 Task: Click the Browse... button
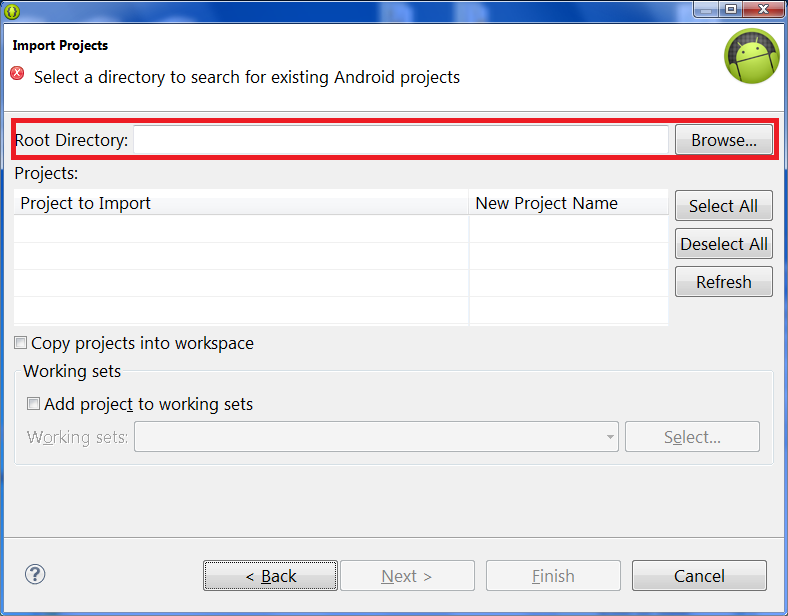(724, 140)
